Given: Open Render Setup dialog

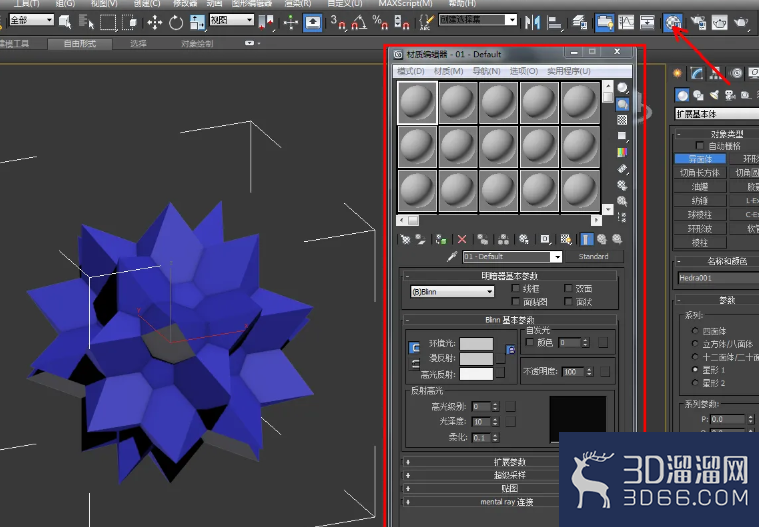Looking at the screenshot, I should click(698, 22).
